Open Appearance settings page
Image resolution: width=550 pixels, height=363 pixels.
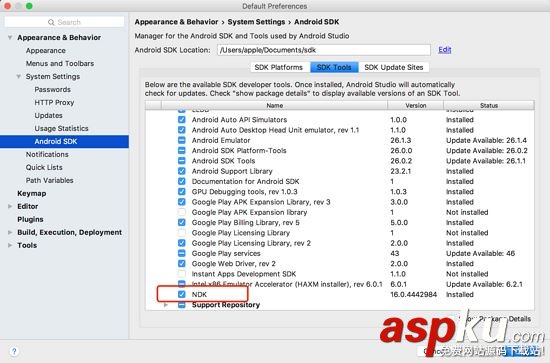[x=46, y=51]
